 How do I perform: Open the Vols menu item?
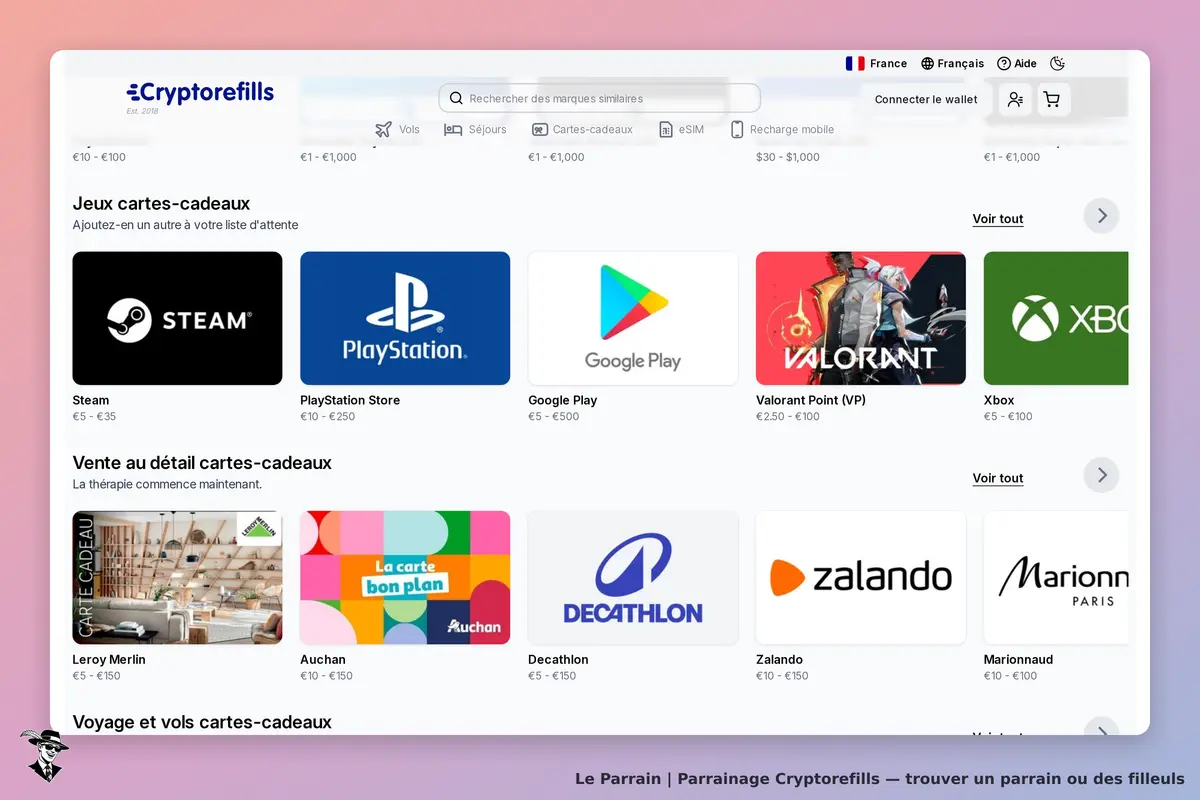pyautogui.click(x=397, y=129)
